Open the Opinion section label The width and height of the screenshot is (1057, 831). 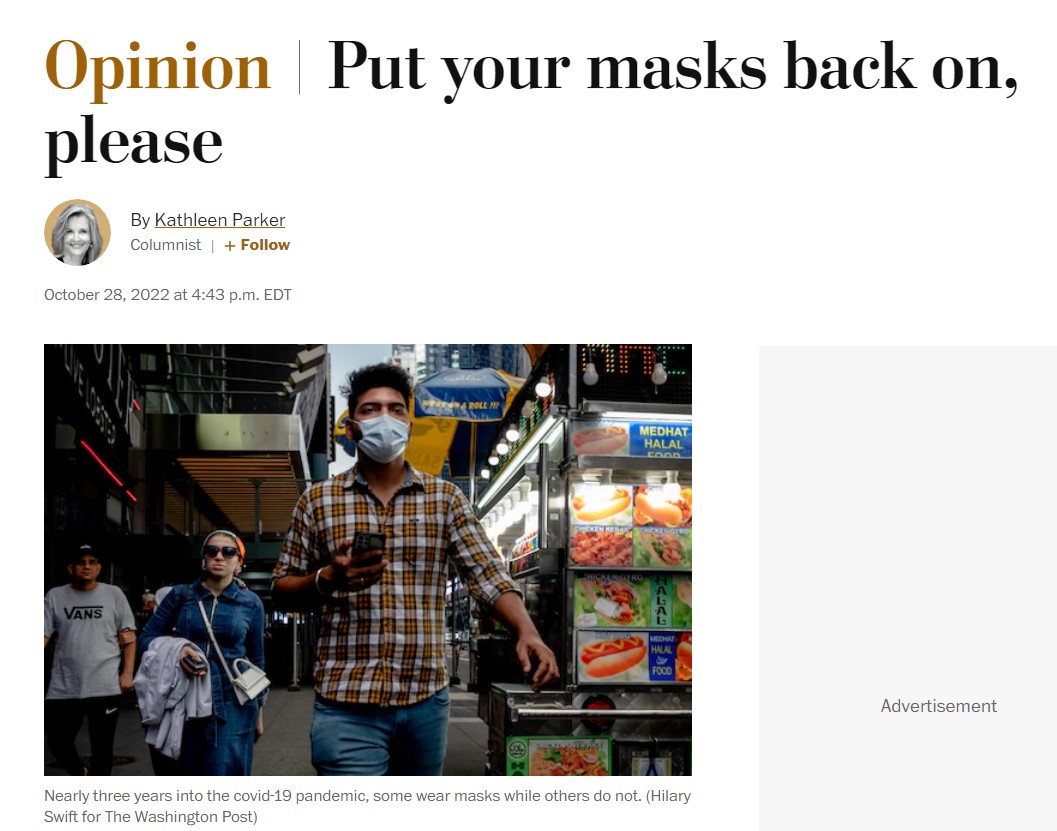coord(157,67)
